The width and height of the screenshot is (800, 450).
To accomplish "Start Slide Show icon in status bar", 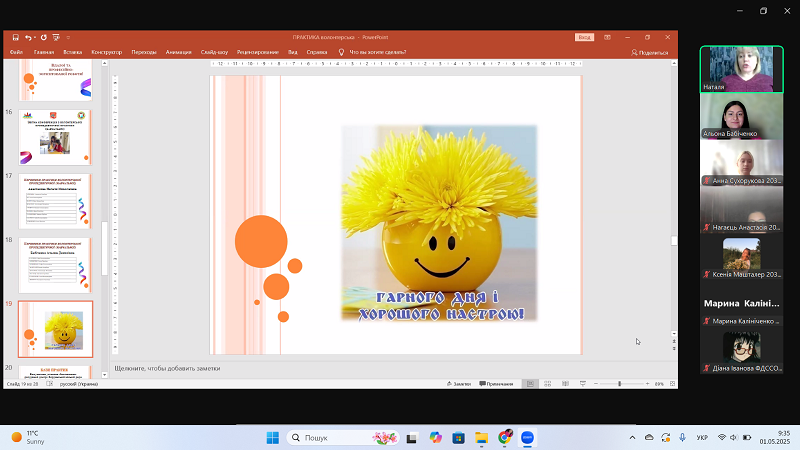I will 583,384.
